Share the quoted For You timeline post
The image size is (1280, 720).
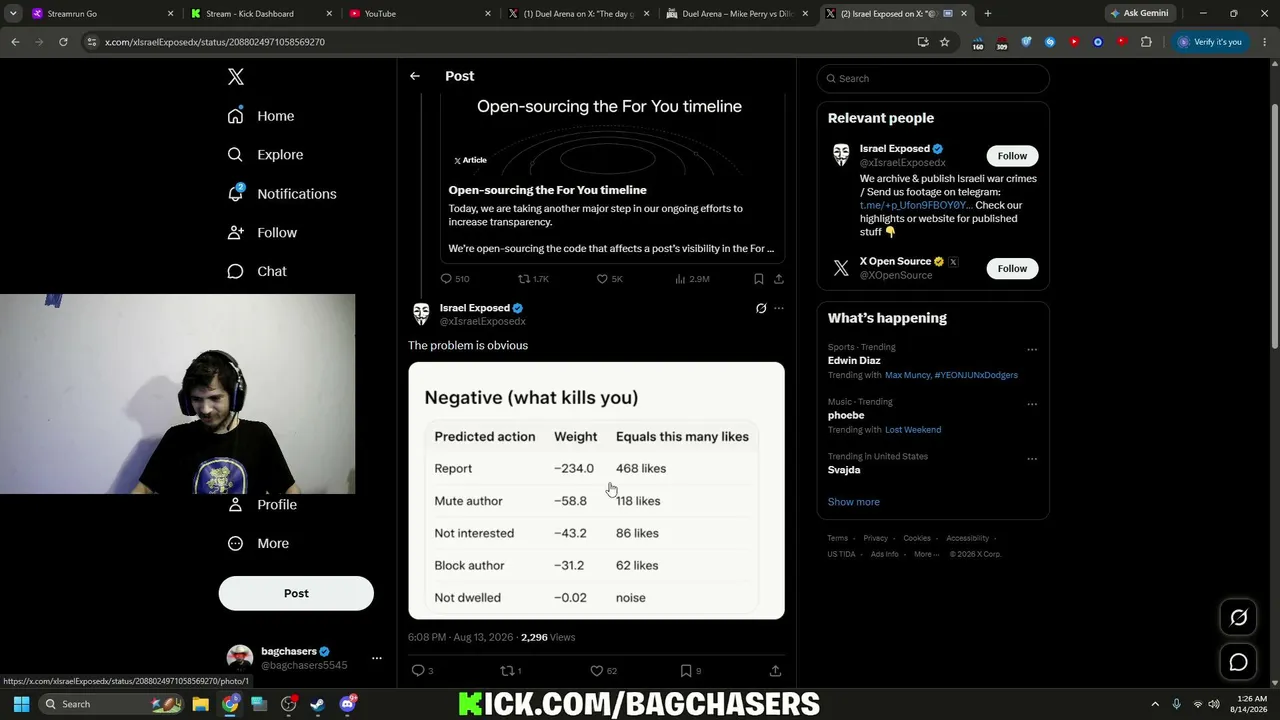coord(779,279)
